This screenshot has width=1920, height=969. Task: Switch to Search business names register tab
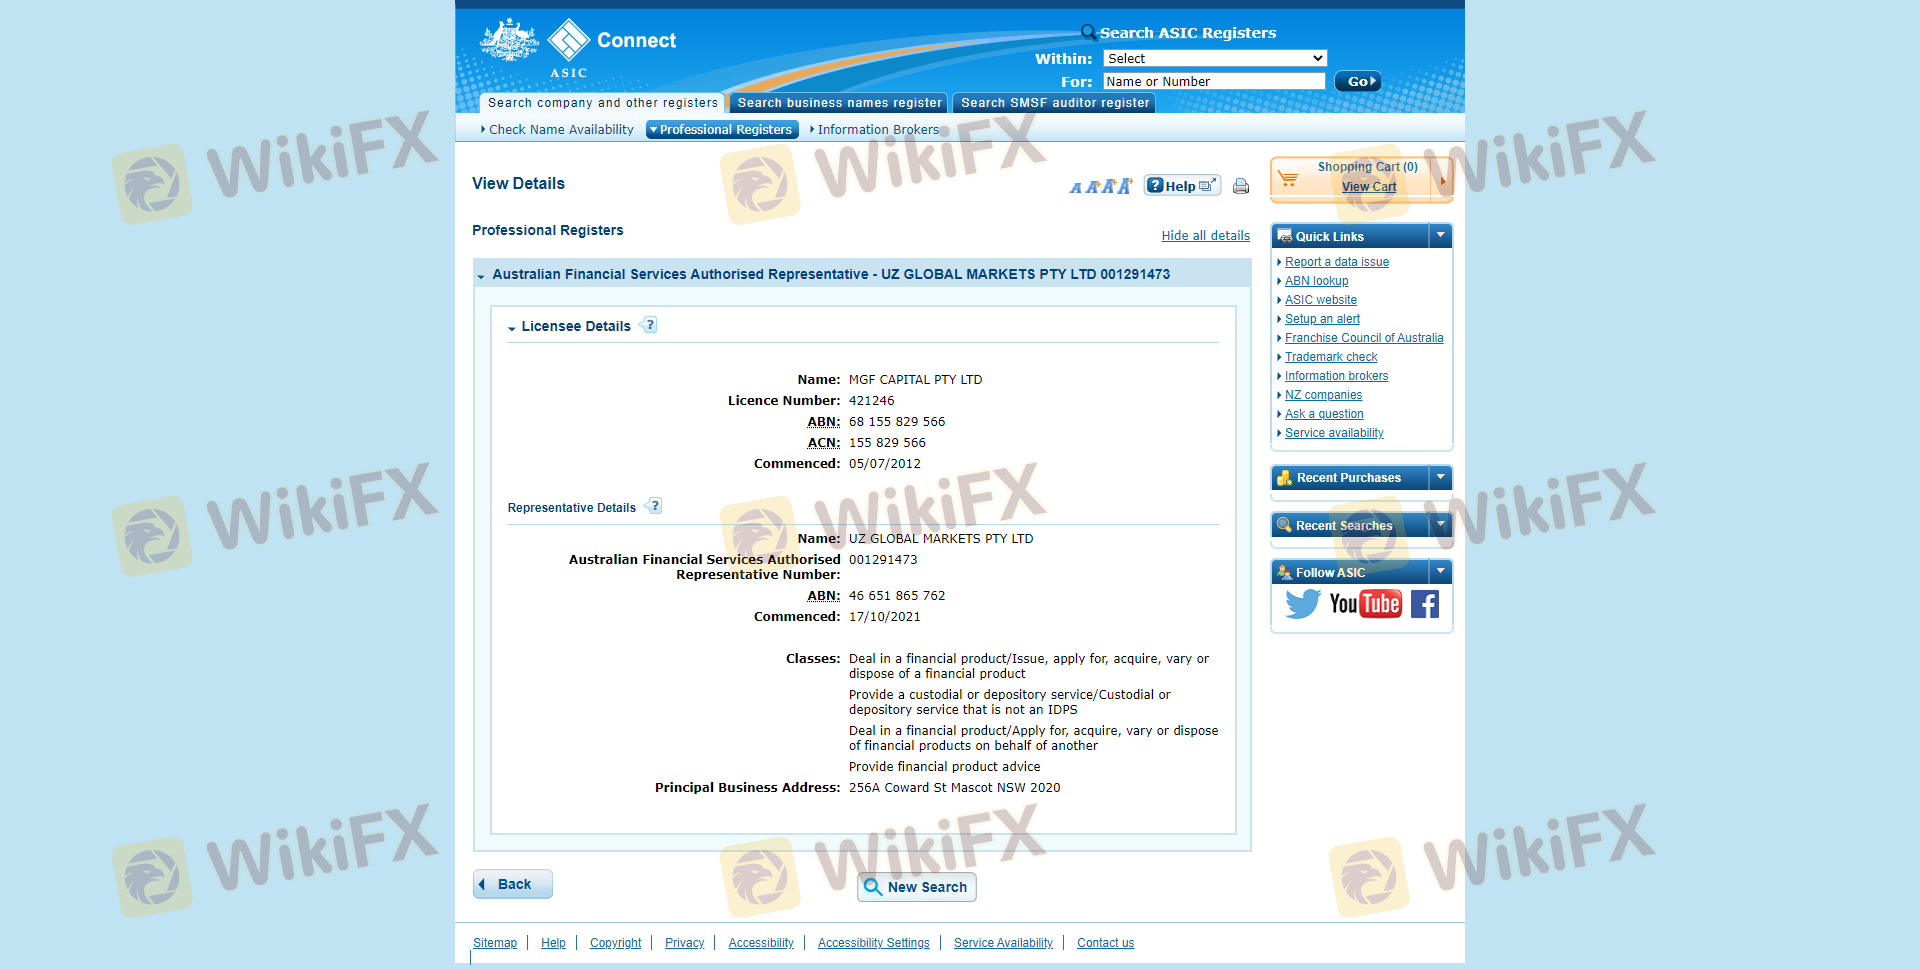[x=839, y=103]
